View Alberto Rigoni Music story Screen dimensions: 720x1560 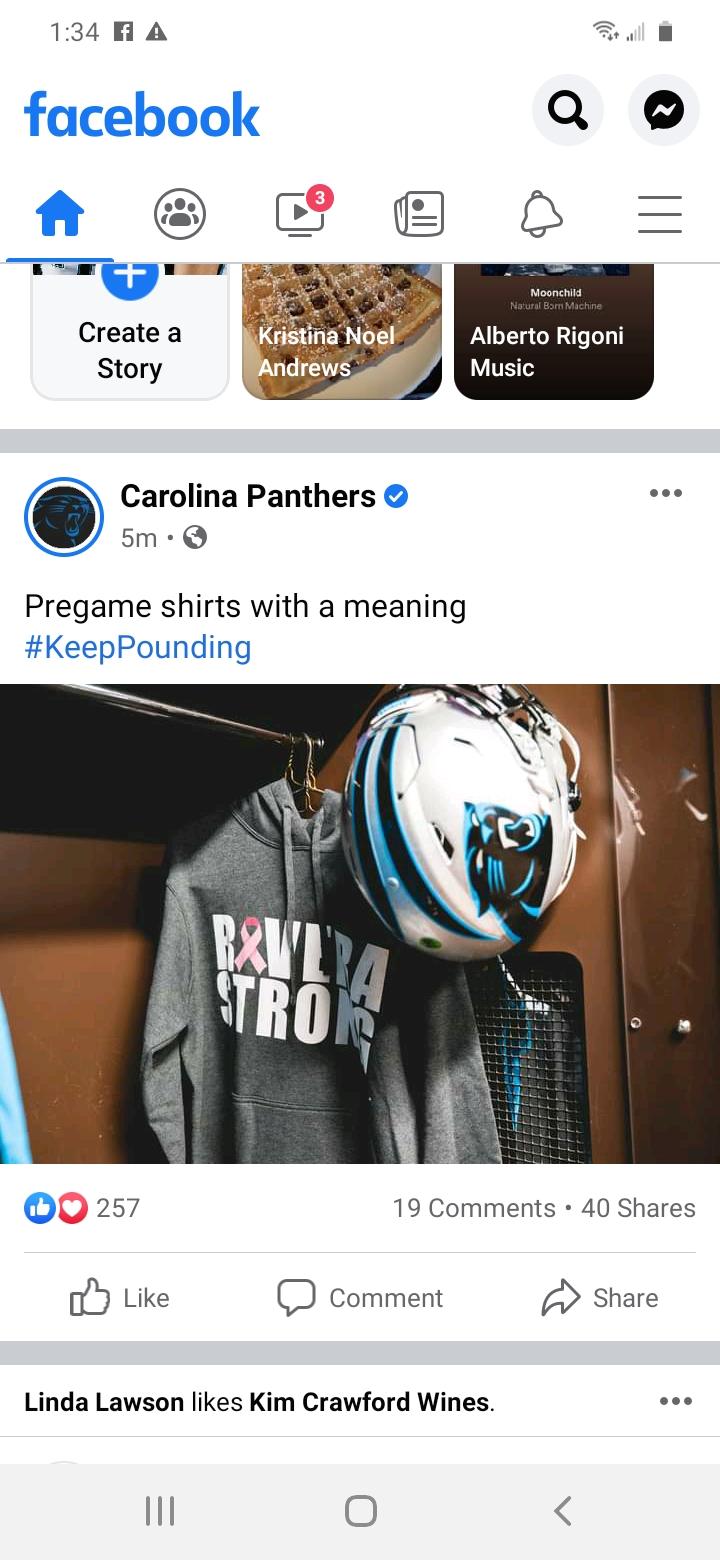coord(554,332)
